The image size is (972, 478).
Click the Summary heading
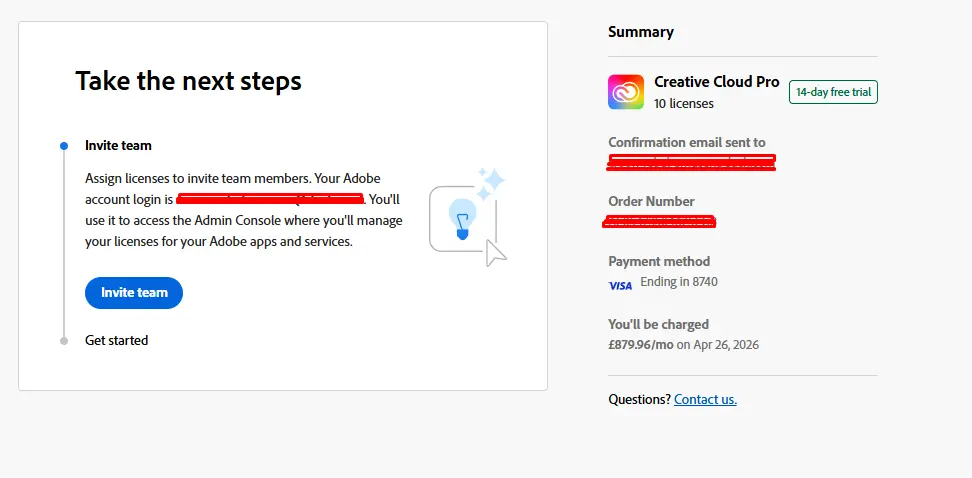641,32
